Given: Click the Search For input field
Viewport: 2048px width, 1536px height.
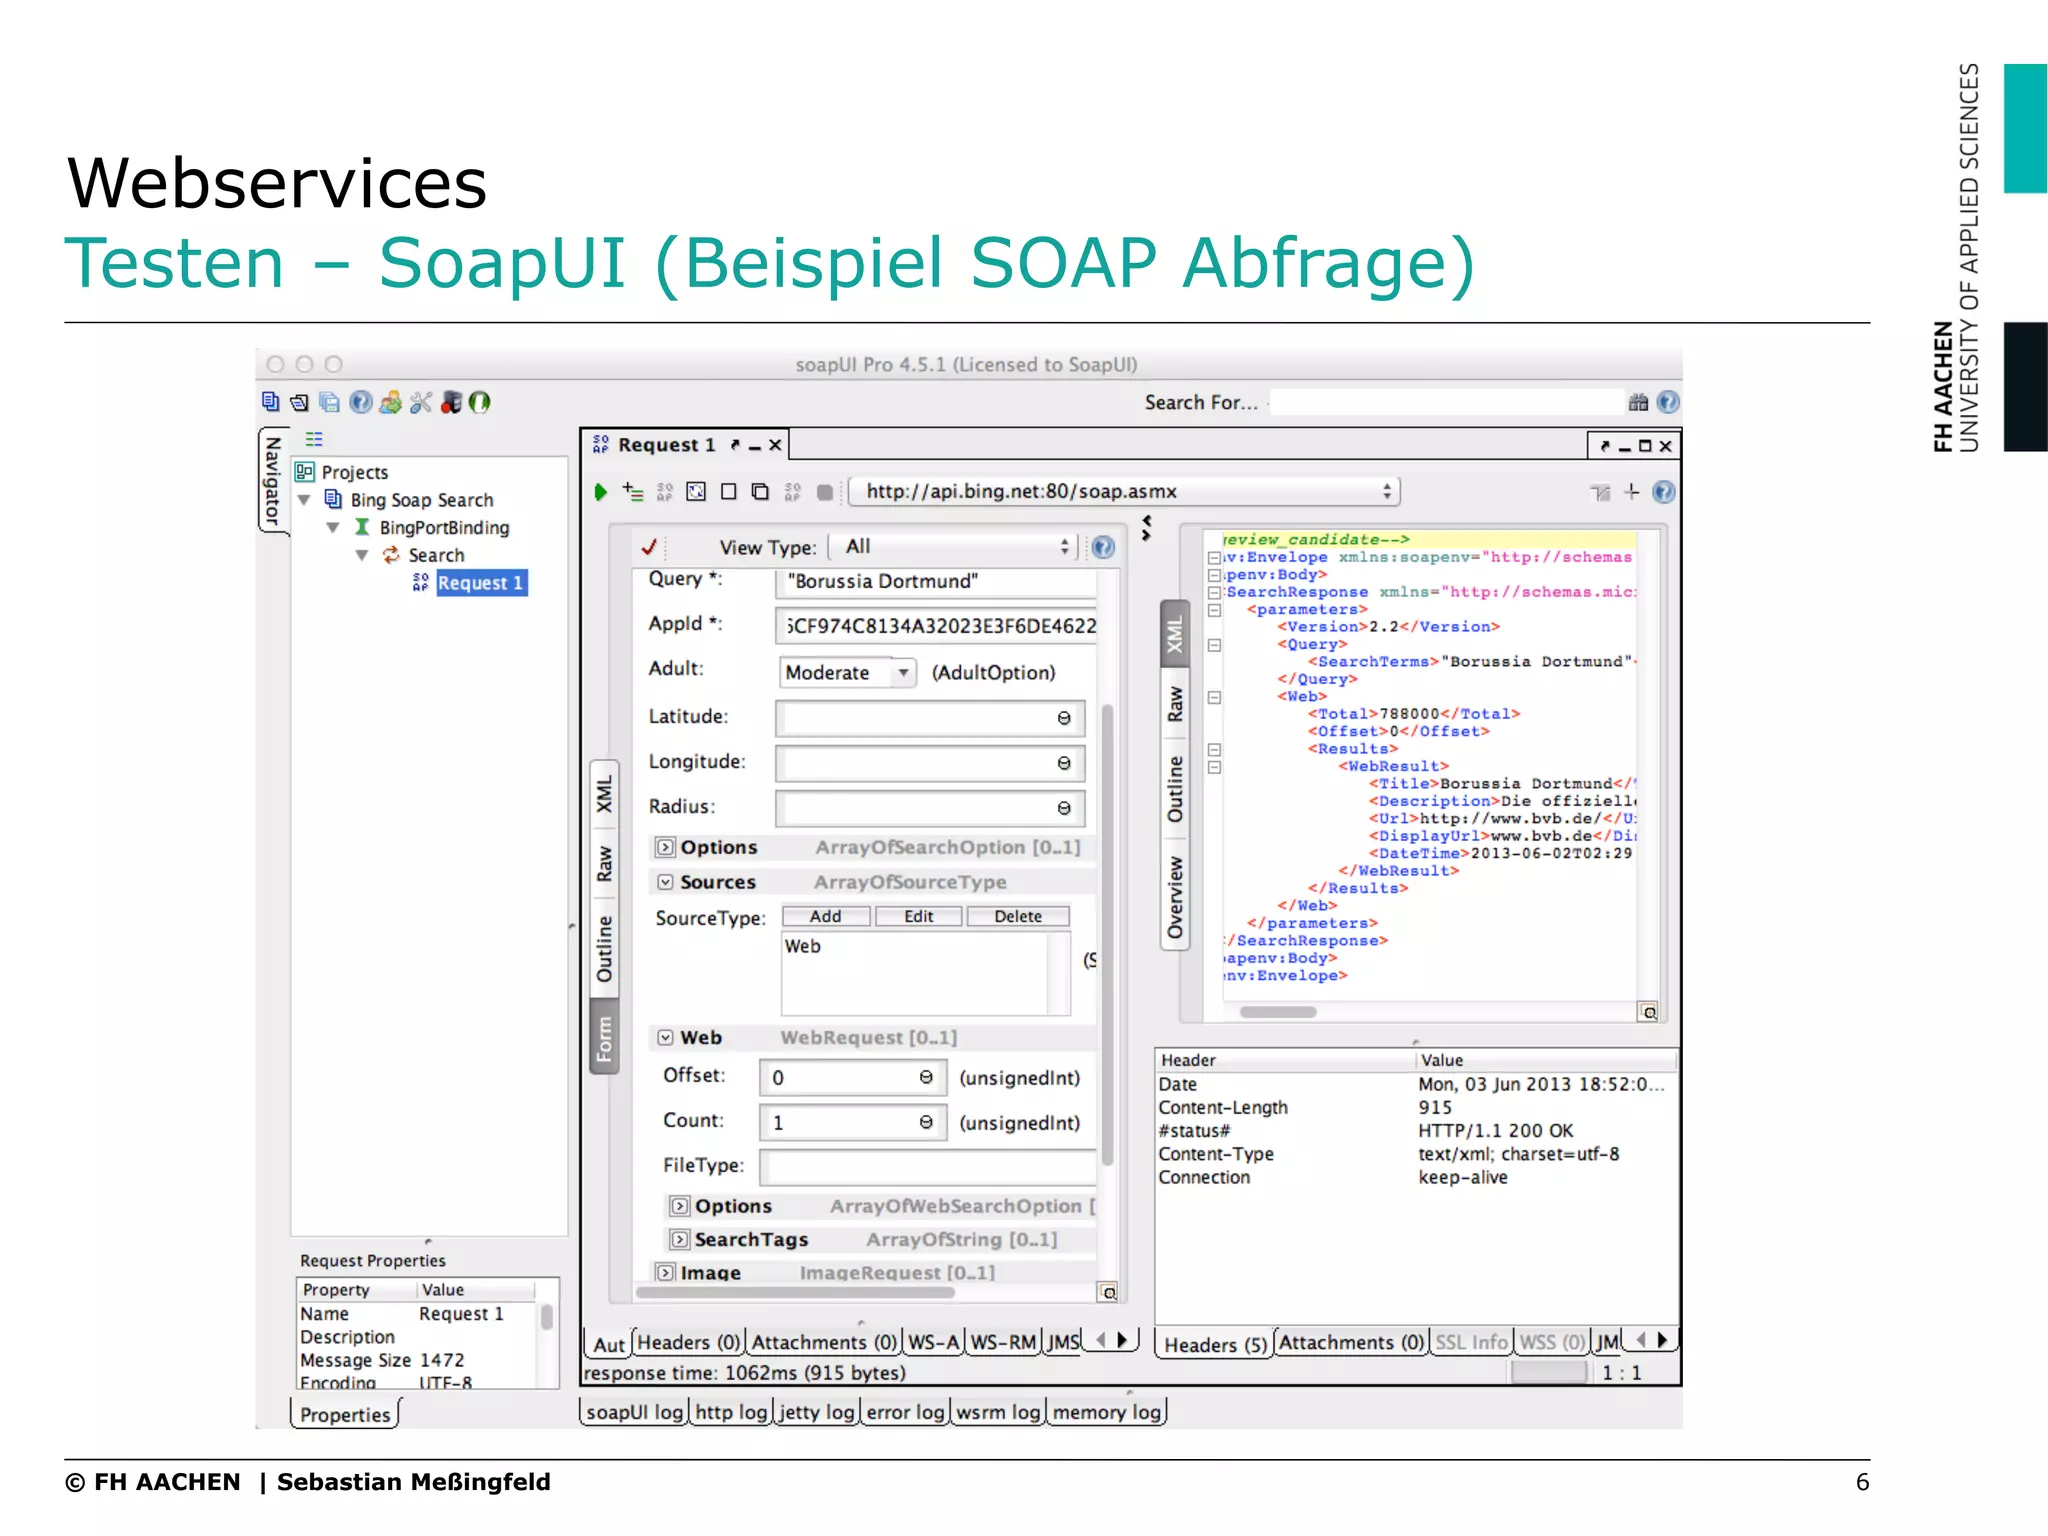Looking at the screenshot, I should 1446,402.
